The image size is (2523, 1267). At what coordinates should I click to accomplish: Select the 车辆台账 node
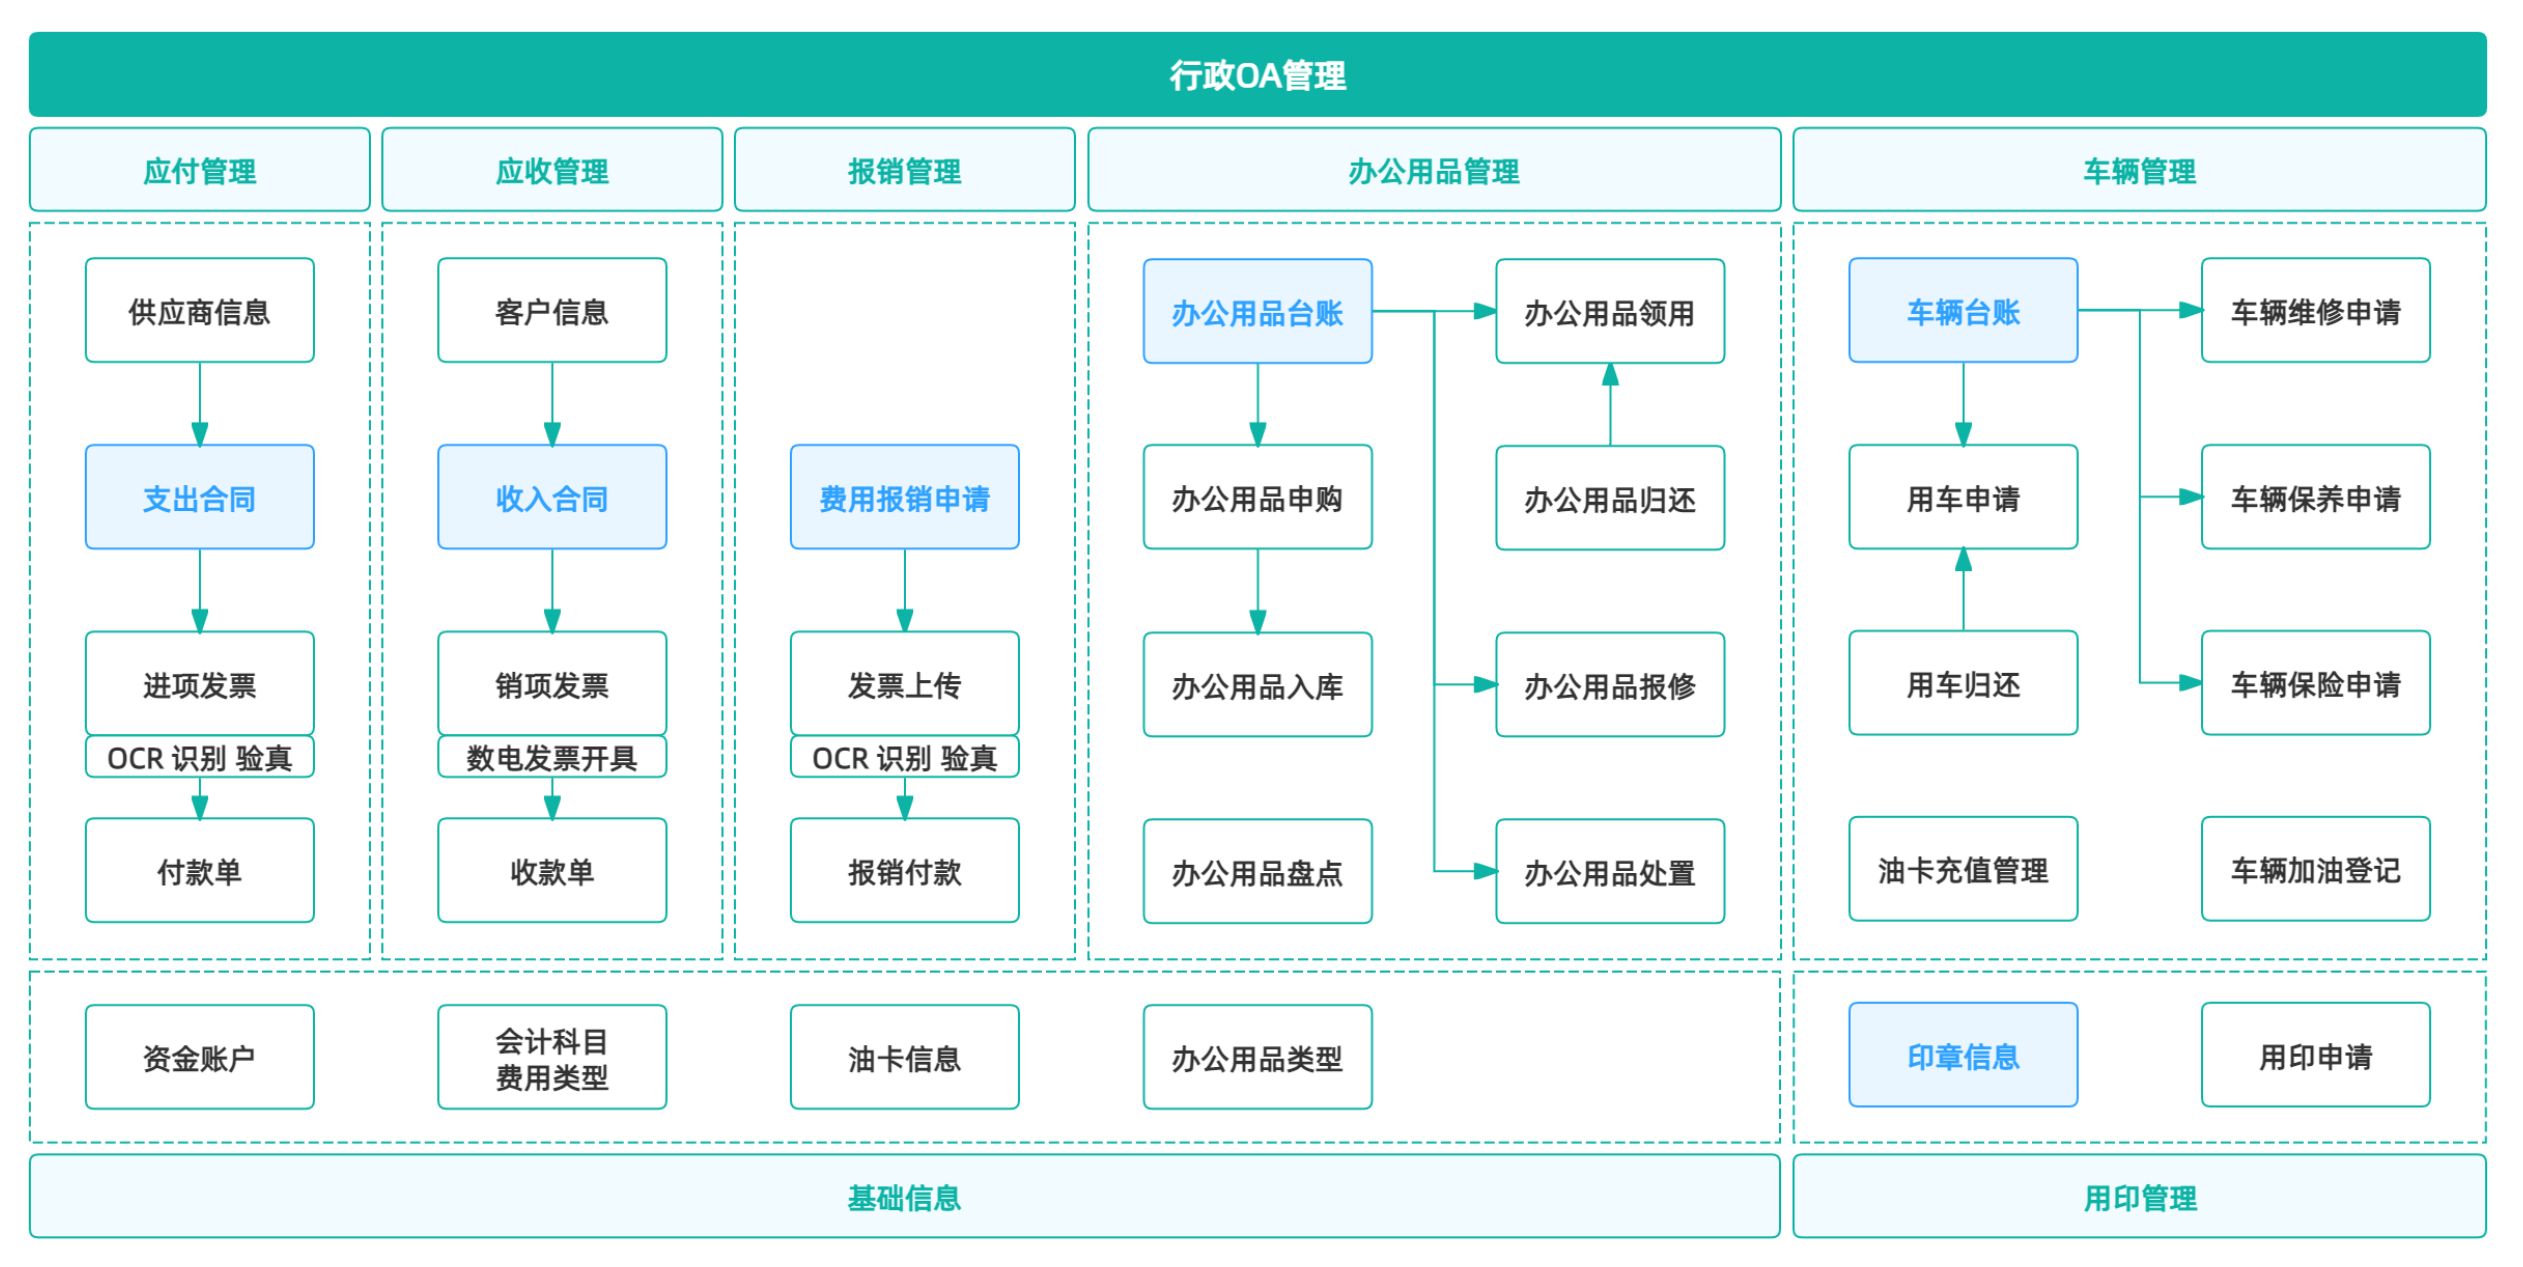coord(1962,311)
